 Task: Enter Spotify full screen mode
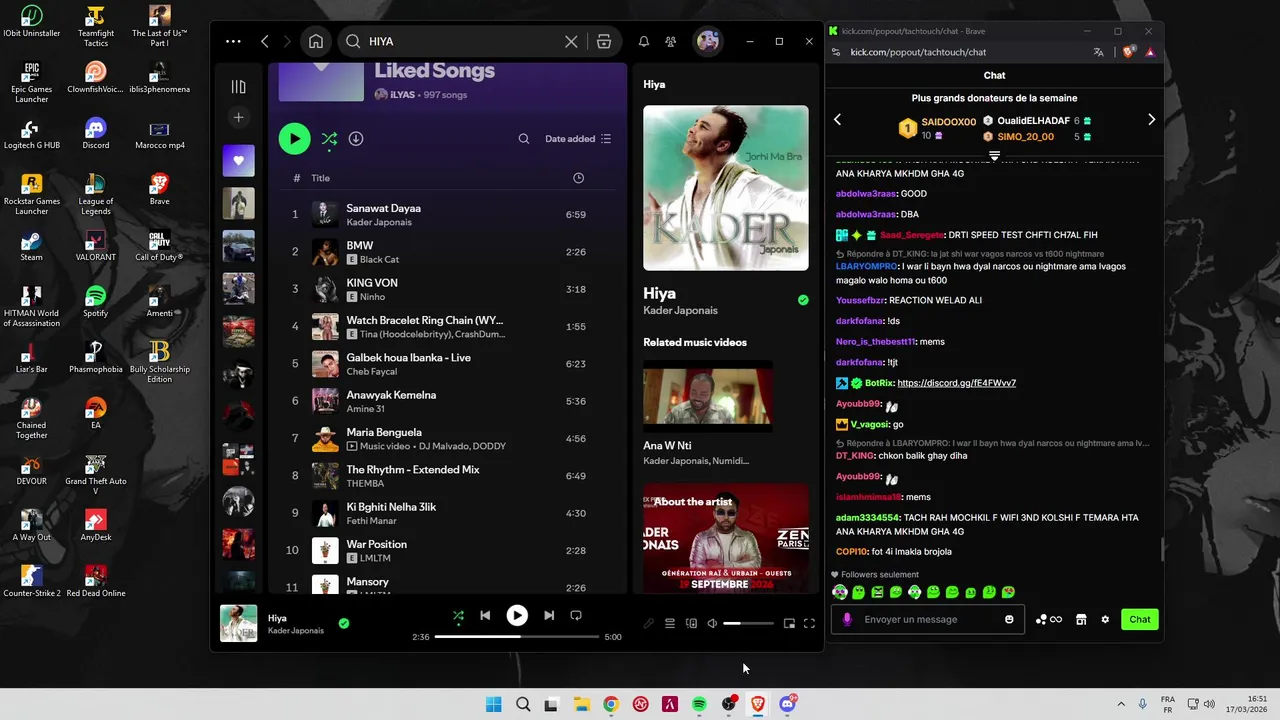click(x=809, y=624)
